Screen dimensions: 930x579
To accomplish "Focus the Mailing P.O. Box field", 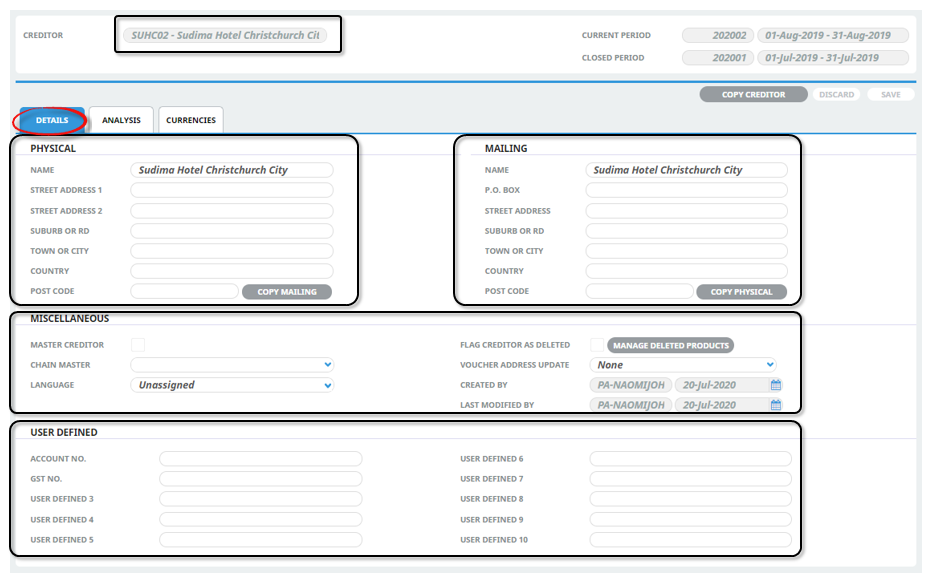I will tap(687, 190).
